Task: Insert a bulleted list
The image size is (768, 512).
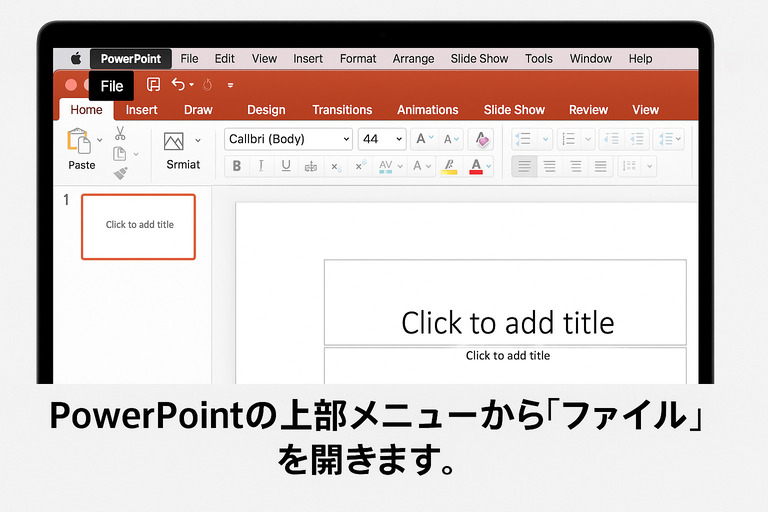Action: (523, 139)
